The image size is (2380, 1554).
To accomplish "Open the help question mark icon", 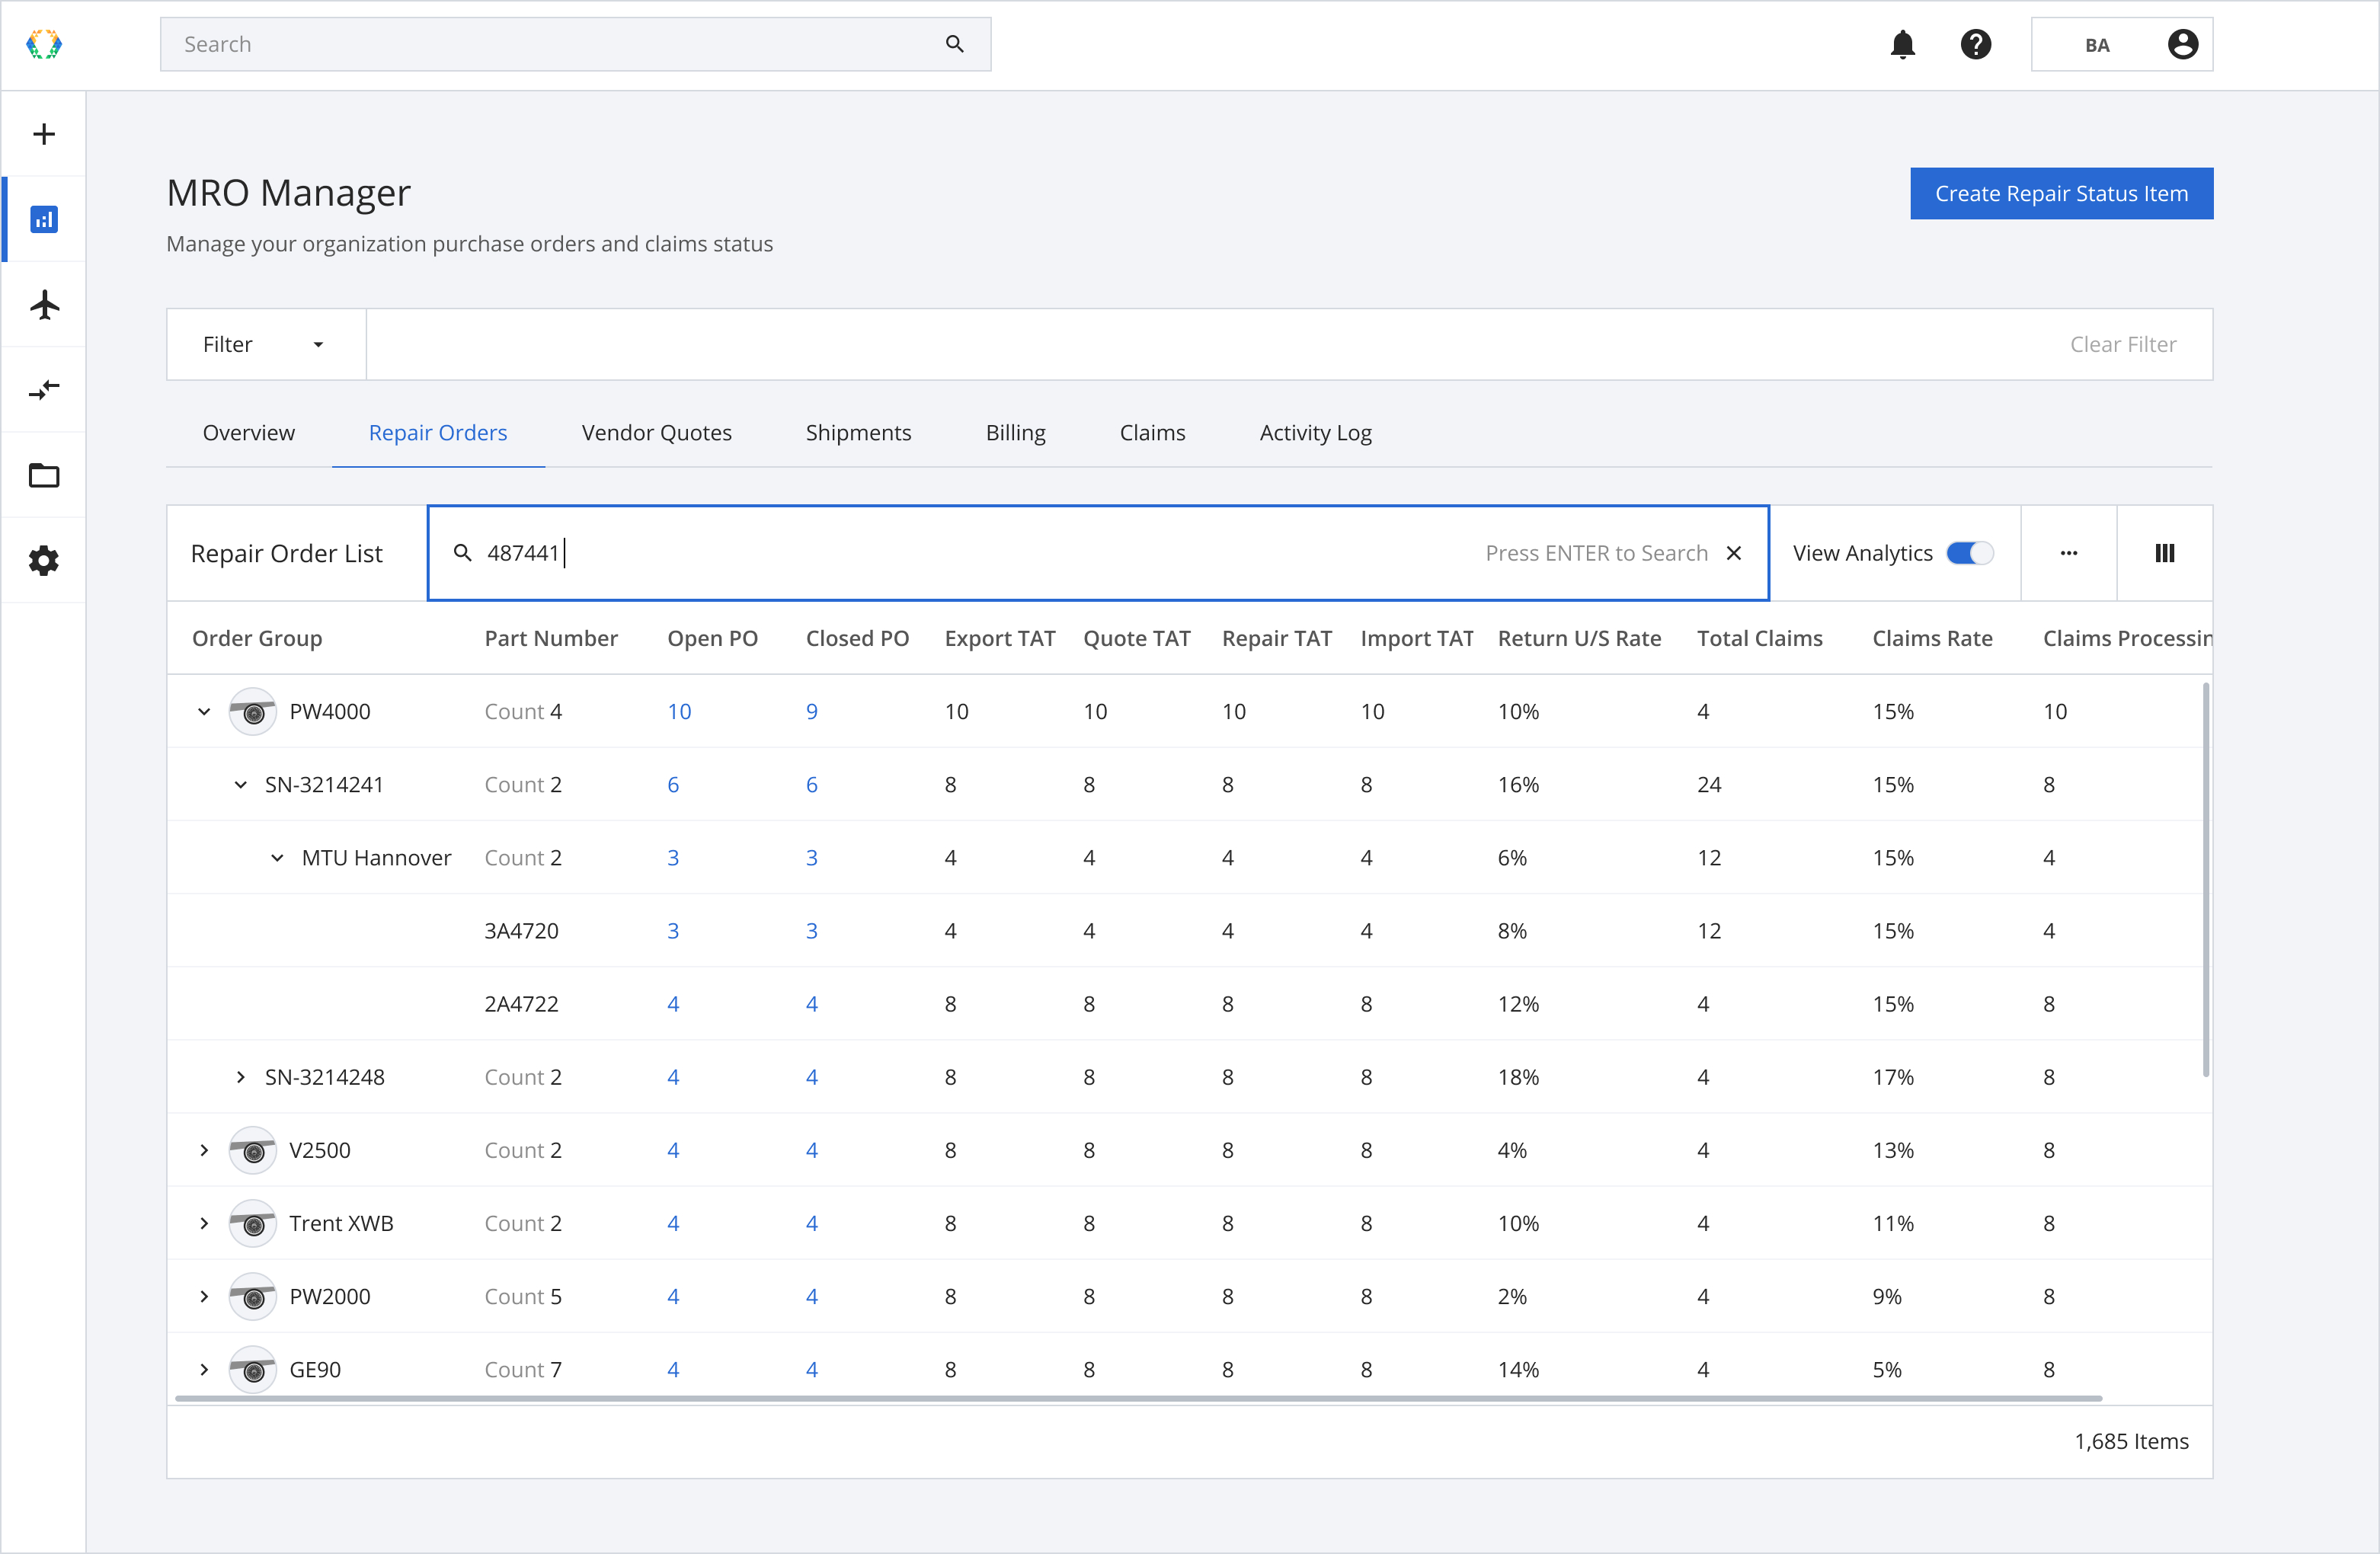I will [x=1975, y=44].
